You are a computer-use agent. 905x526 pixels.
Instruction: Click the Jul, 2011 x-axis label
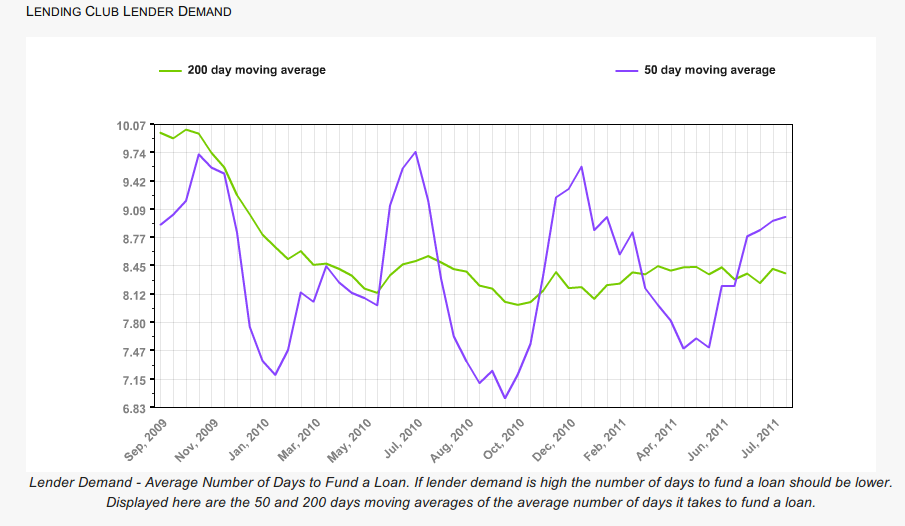click(760, 439)
